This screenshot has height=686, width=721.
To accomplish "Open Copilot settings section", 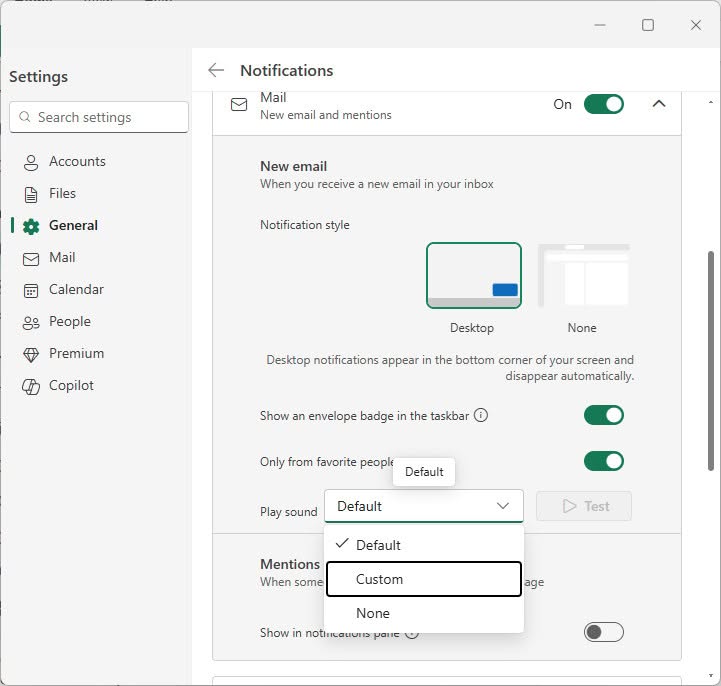I will (x=71, y=385).
